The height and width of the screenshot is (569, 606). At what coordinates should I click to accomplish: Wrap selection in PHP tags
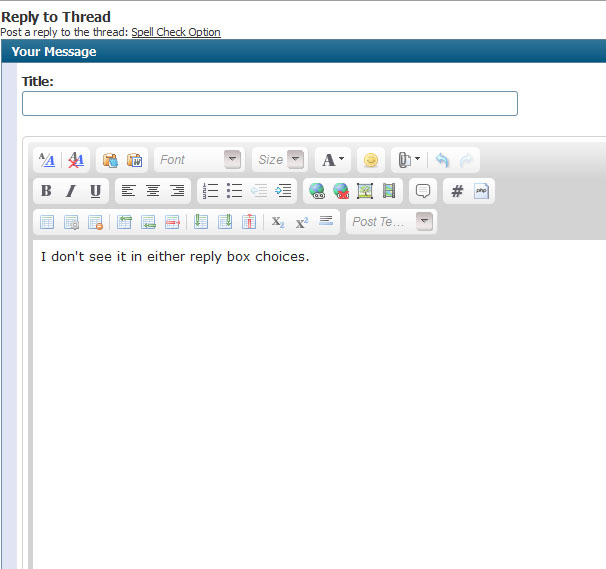tap(481, 191)
